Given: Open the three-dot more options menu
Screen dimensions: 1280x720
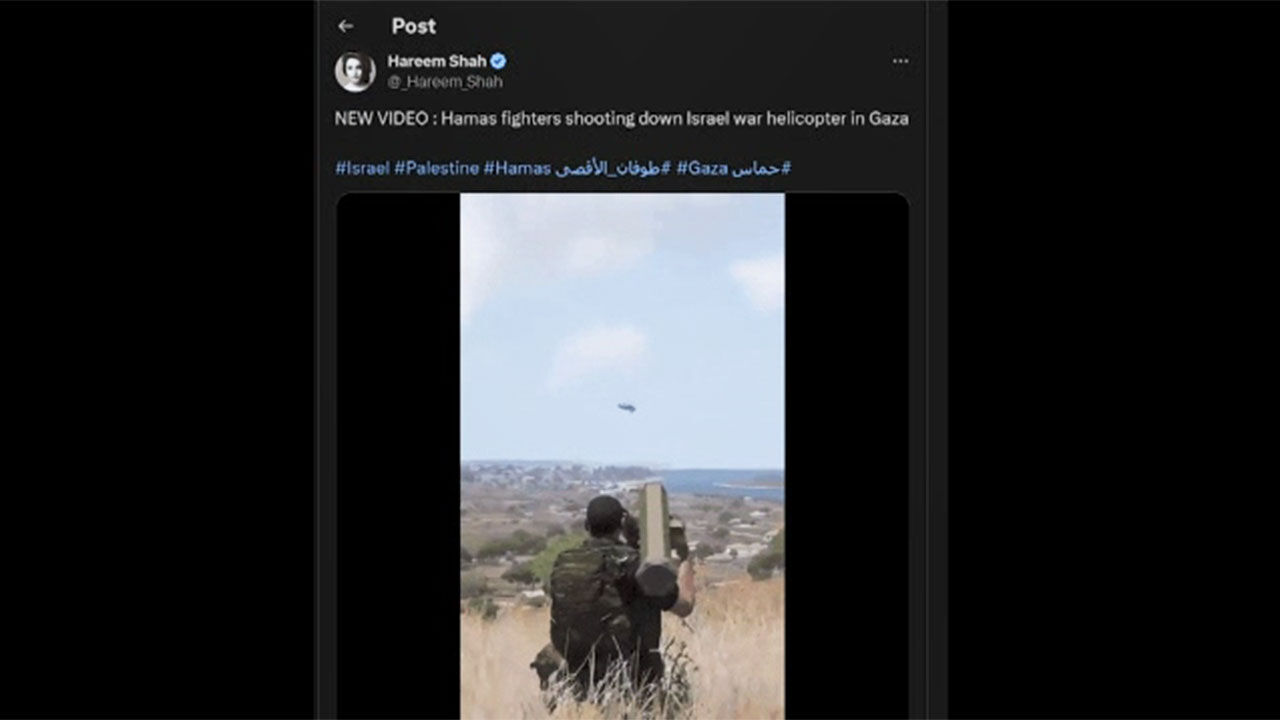Looking at the screenshot, I should [900, 61].
